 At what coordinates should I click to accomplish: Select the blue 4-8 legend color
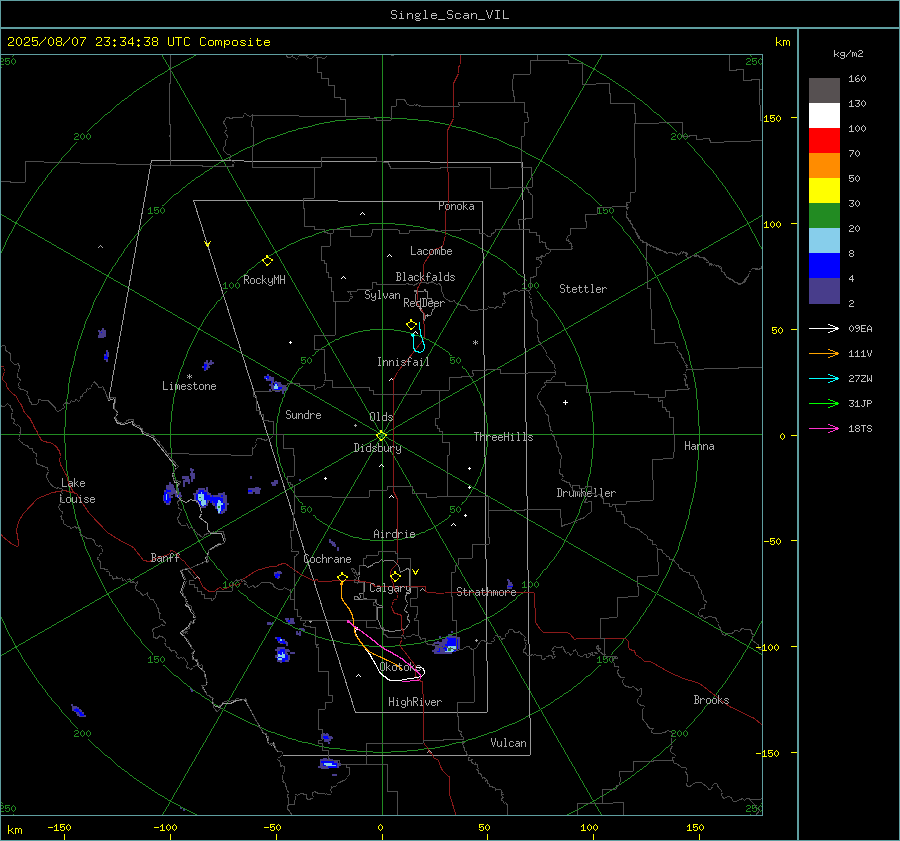point(824,266)
